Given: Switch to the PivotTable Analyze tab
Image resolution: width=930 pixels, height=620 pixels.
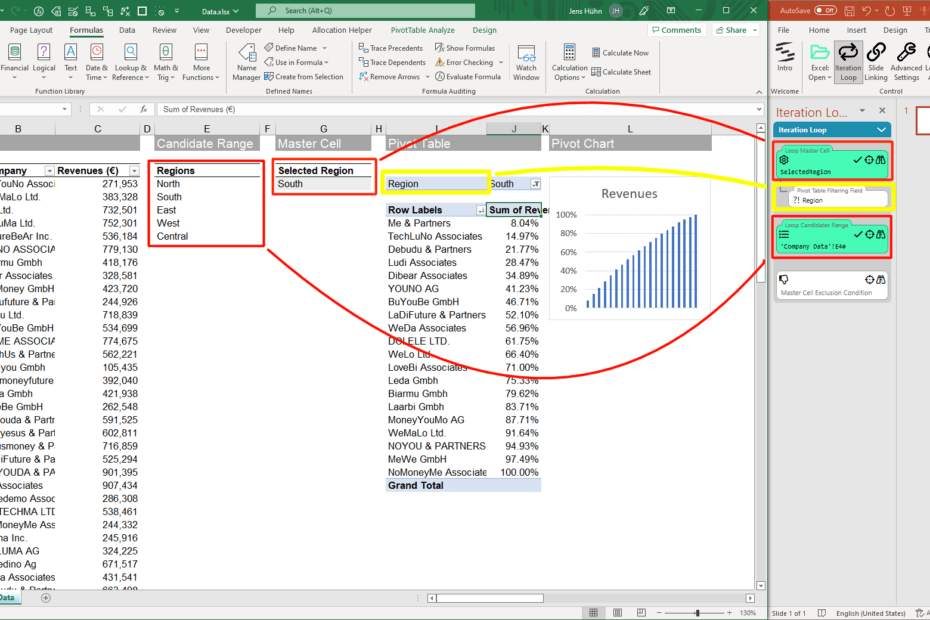Looking at the screenshot, I should [422, 29].
